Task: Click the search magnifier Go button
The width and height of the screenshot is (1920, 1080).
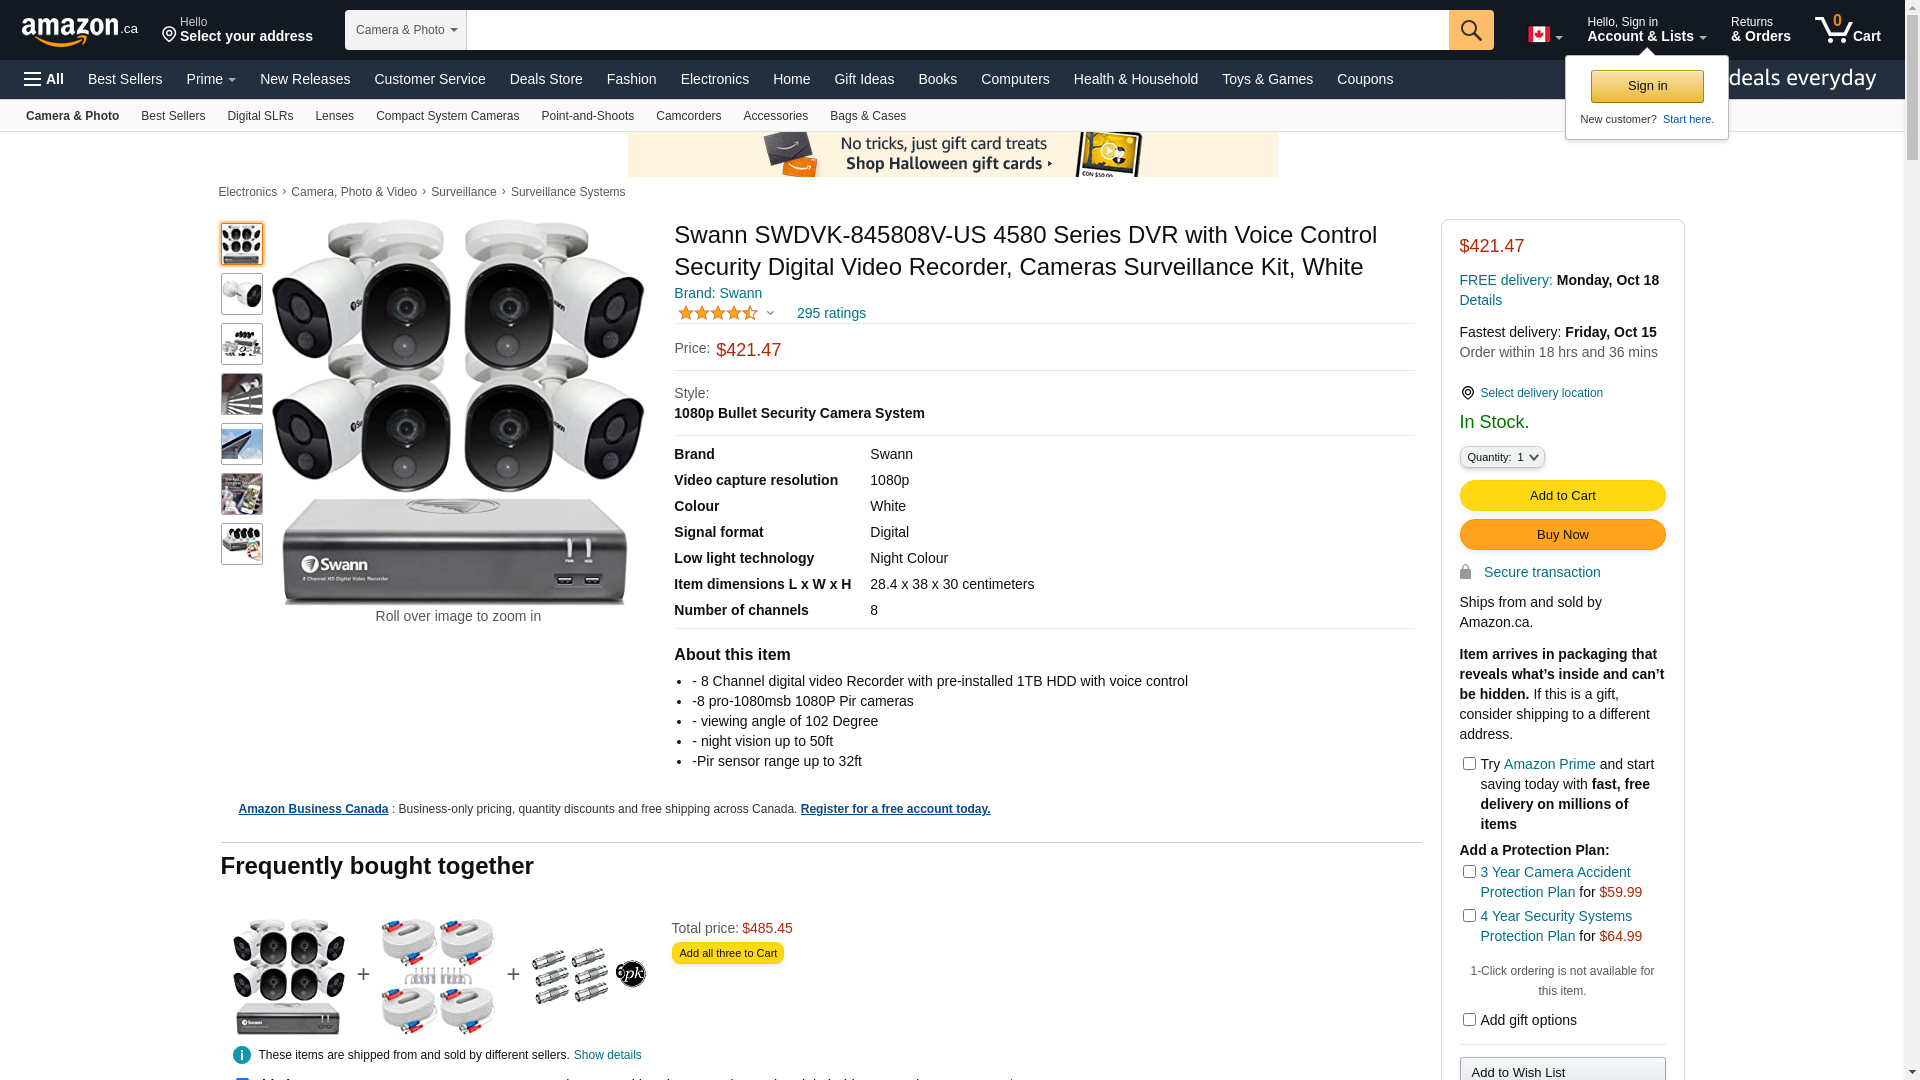Action: click(1471, 30)
